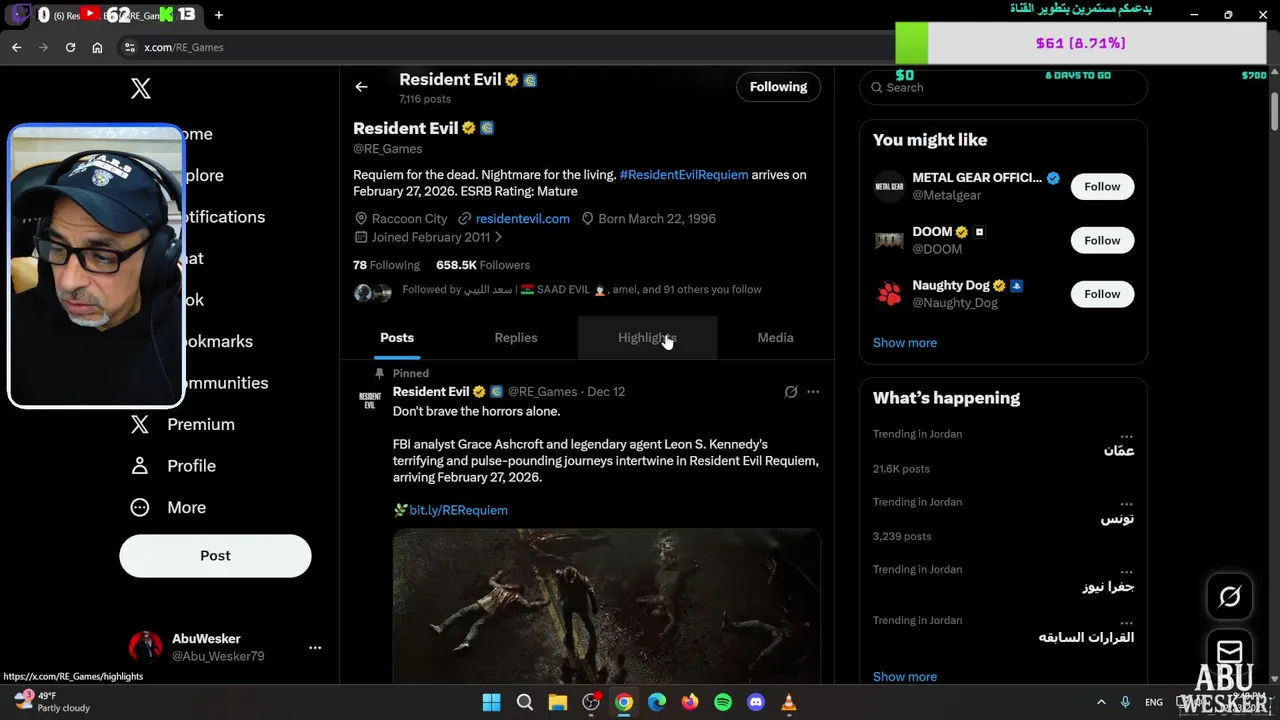This screenshot has height=720, width=1280.
Task: Open File Explorer from the taskbar
Action: (x=558, y=702)
